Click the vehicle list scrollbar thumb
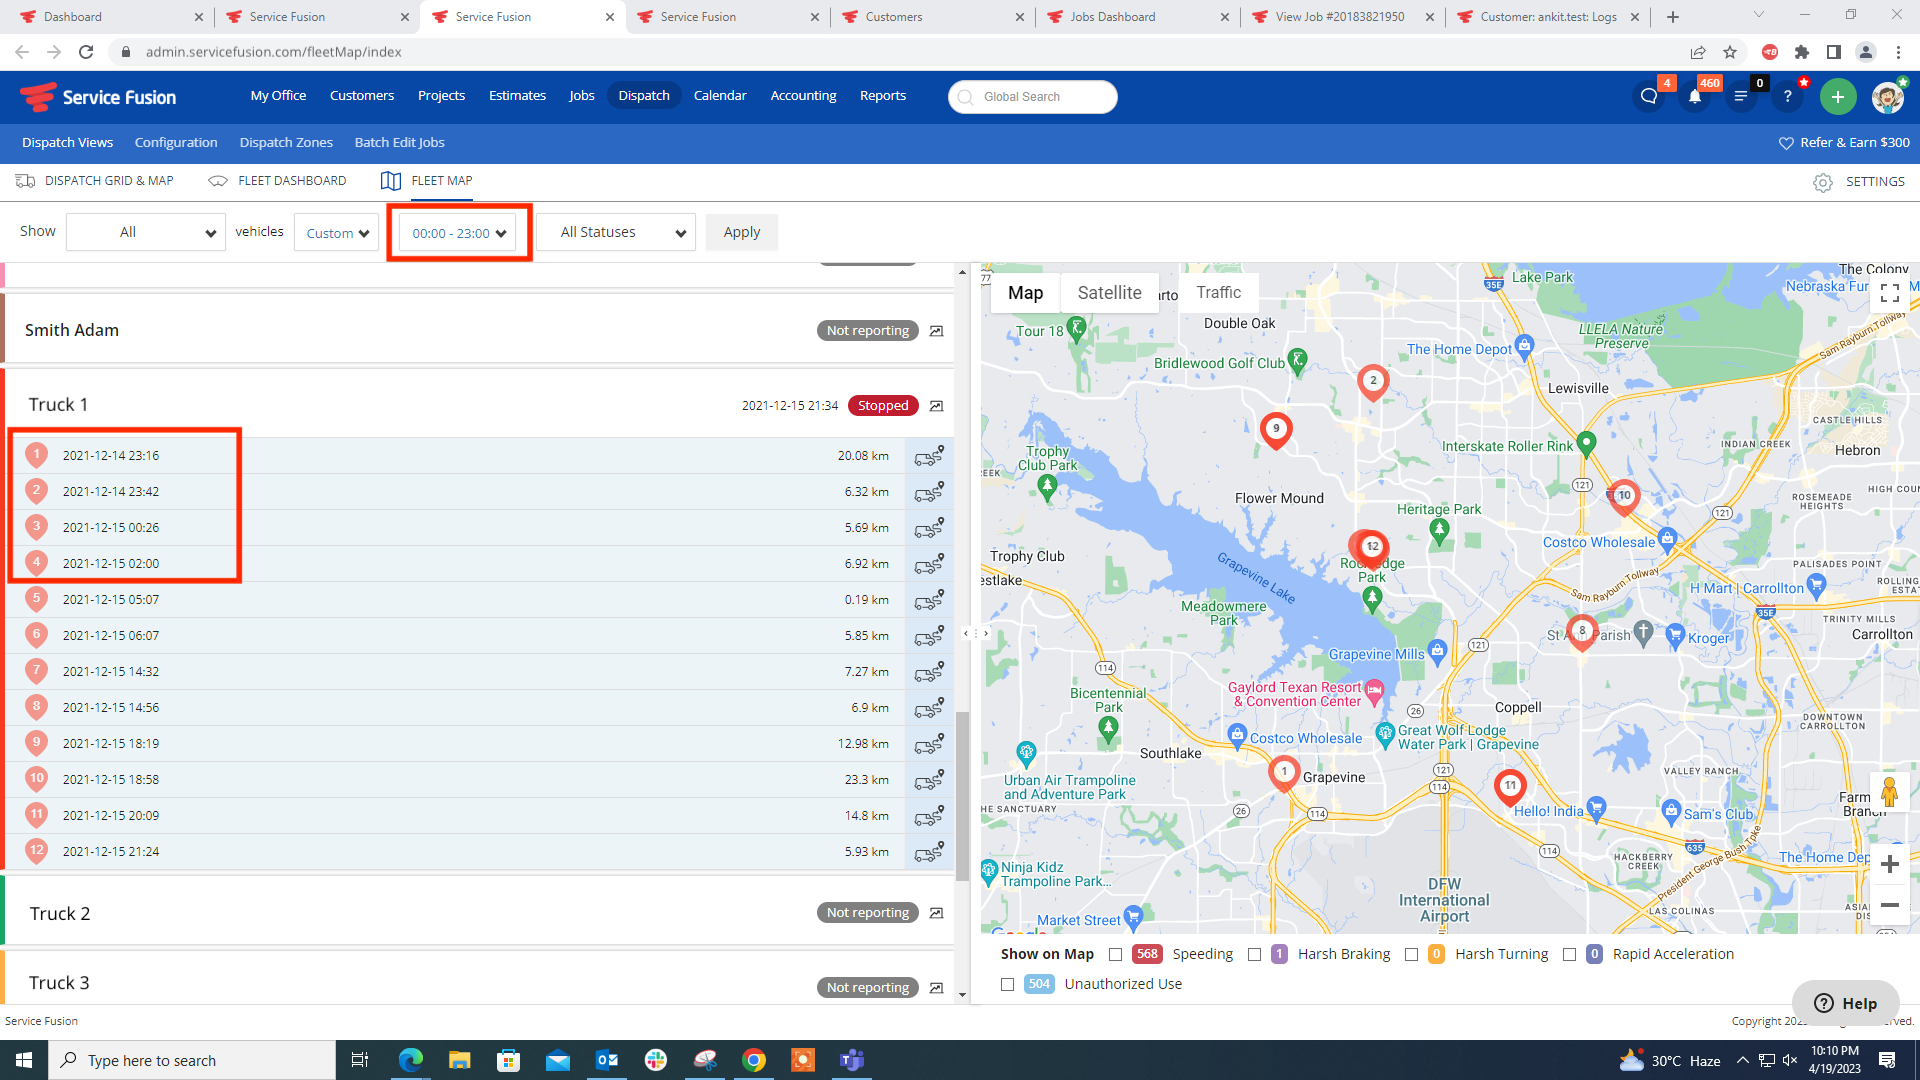1920x1080 pixels. pos(962,795)
